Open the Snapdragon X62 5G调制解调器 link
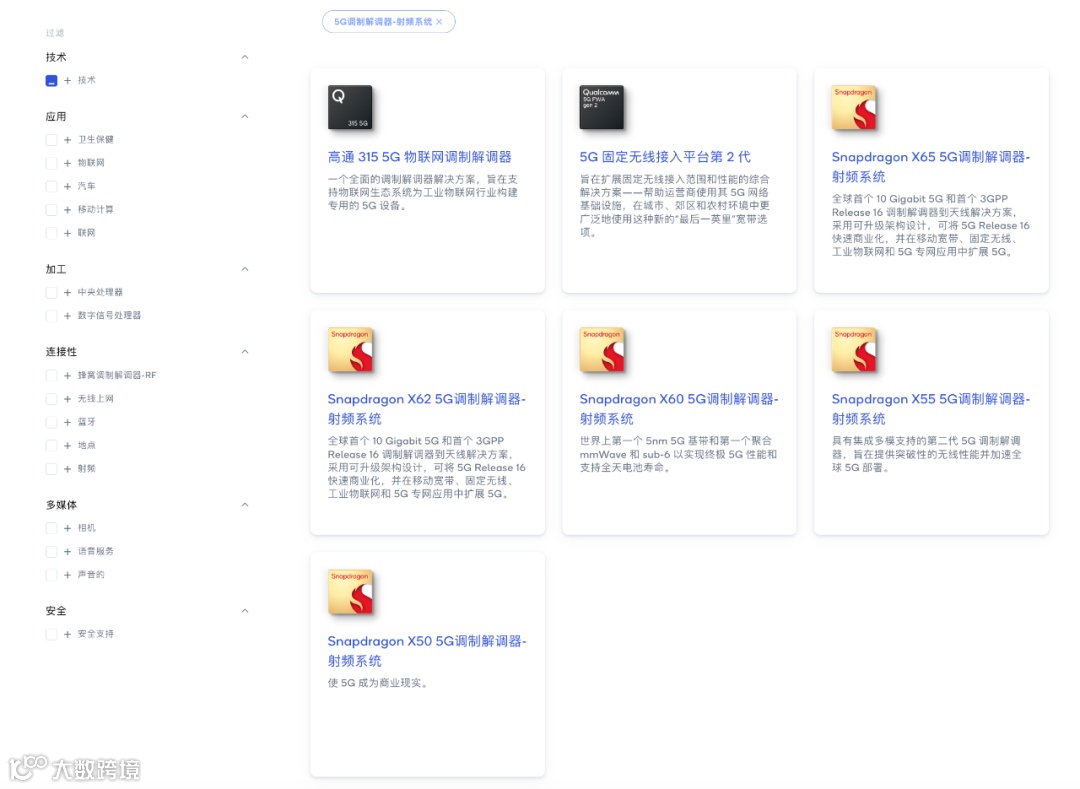 tap(426, 409)
